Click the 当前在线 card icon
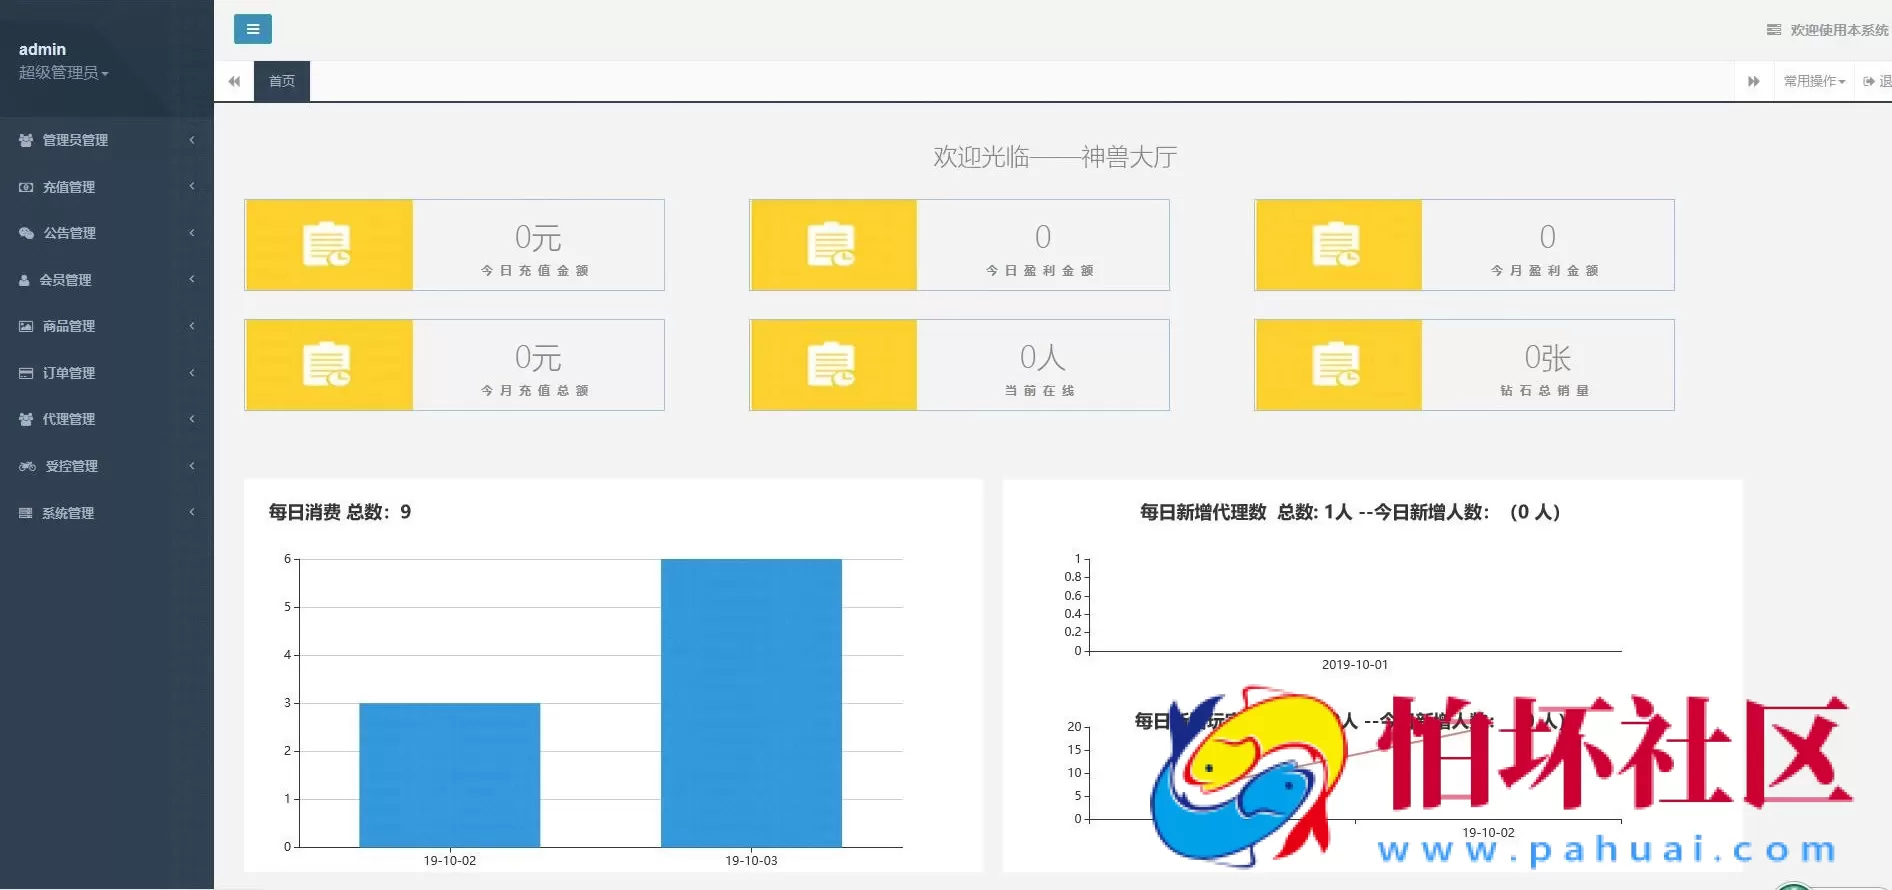Screen dimensions: 1892x890 (832, 364)
